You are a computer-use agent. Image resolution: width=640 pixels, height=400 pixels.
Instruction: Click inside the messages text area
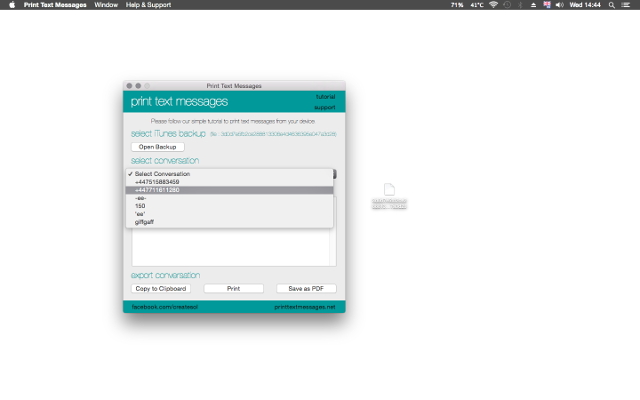coord(231,247)
